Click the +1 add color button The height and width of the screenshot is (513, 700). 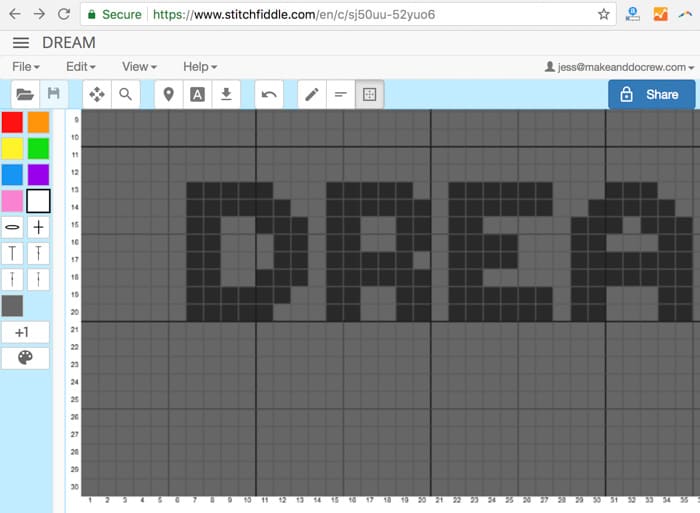(x=25, y=332)
